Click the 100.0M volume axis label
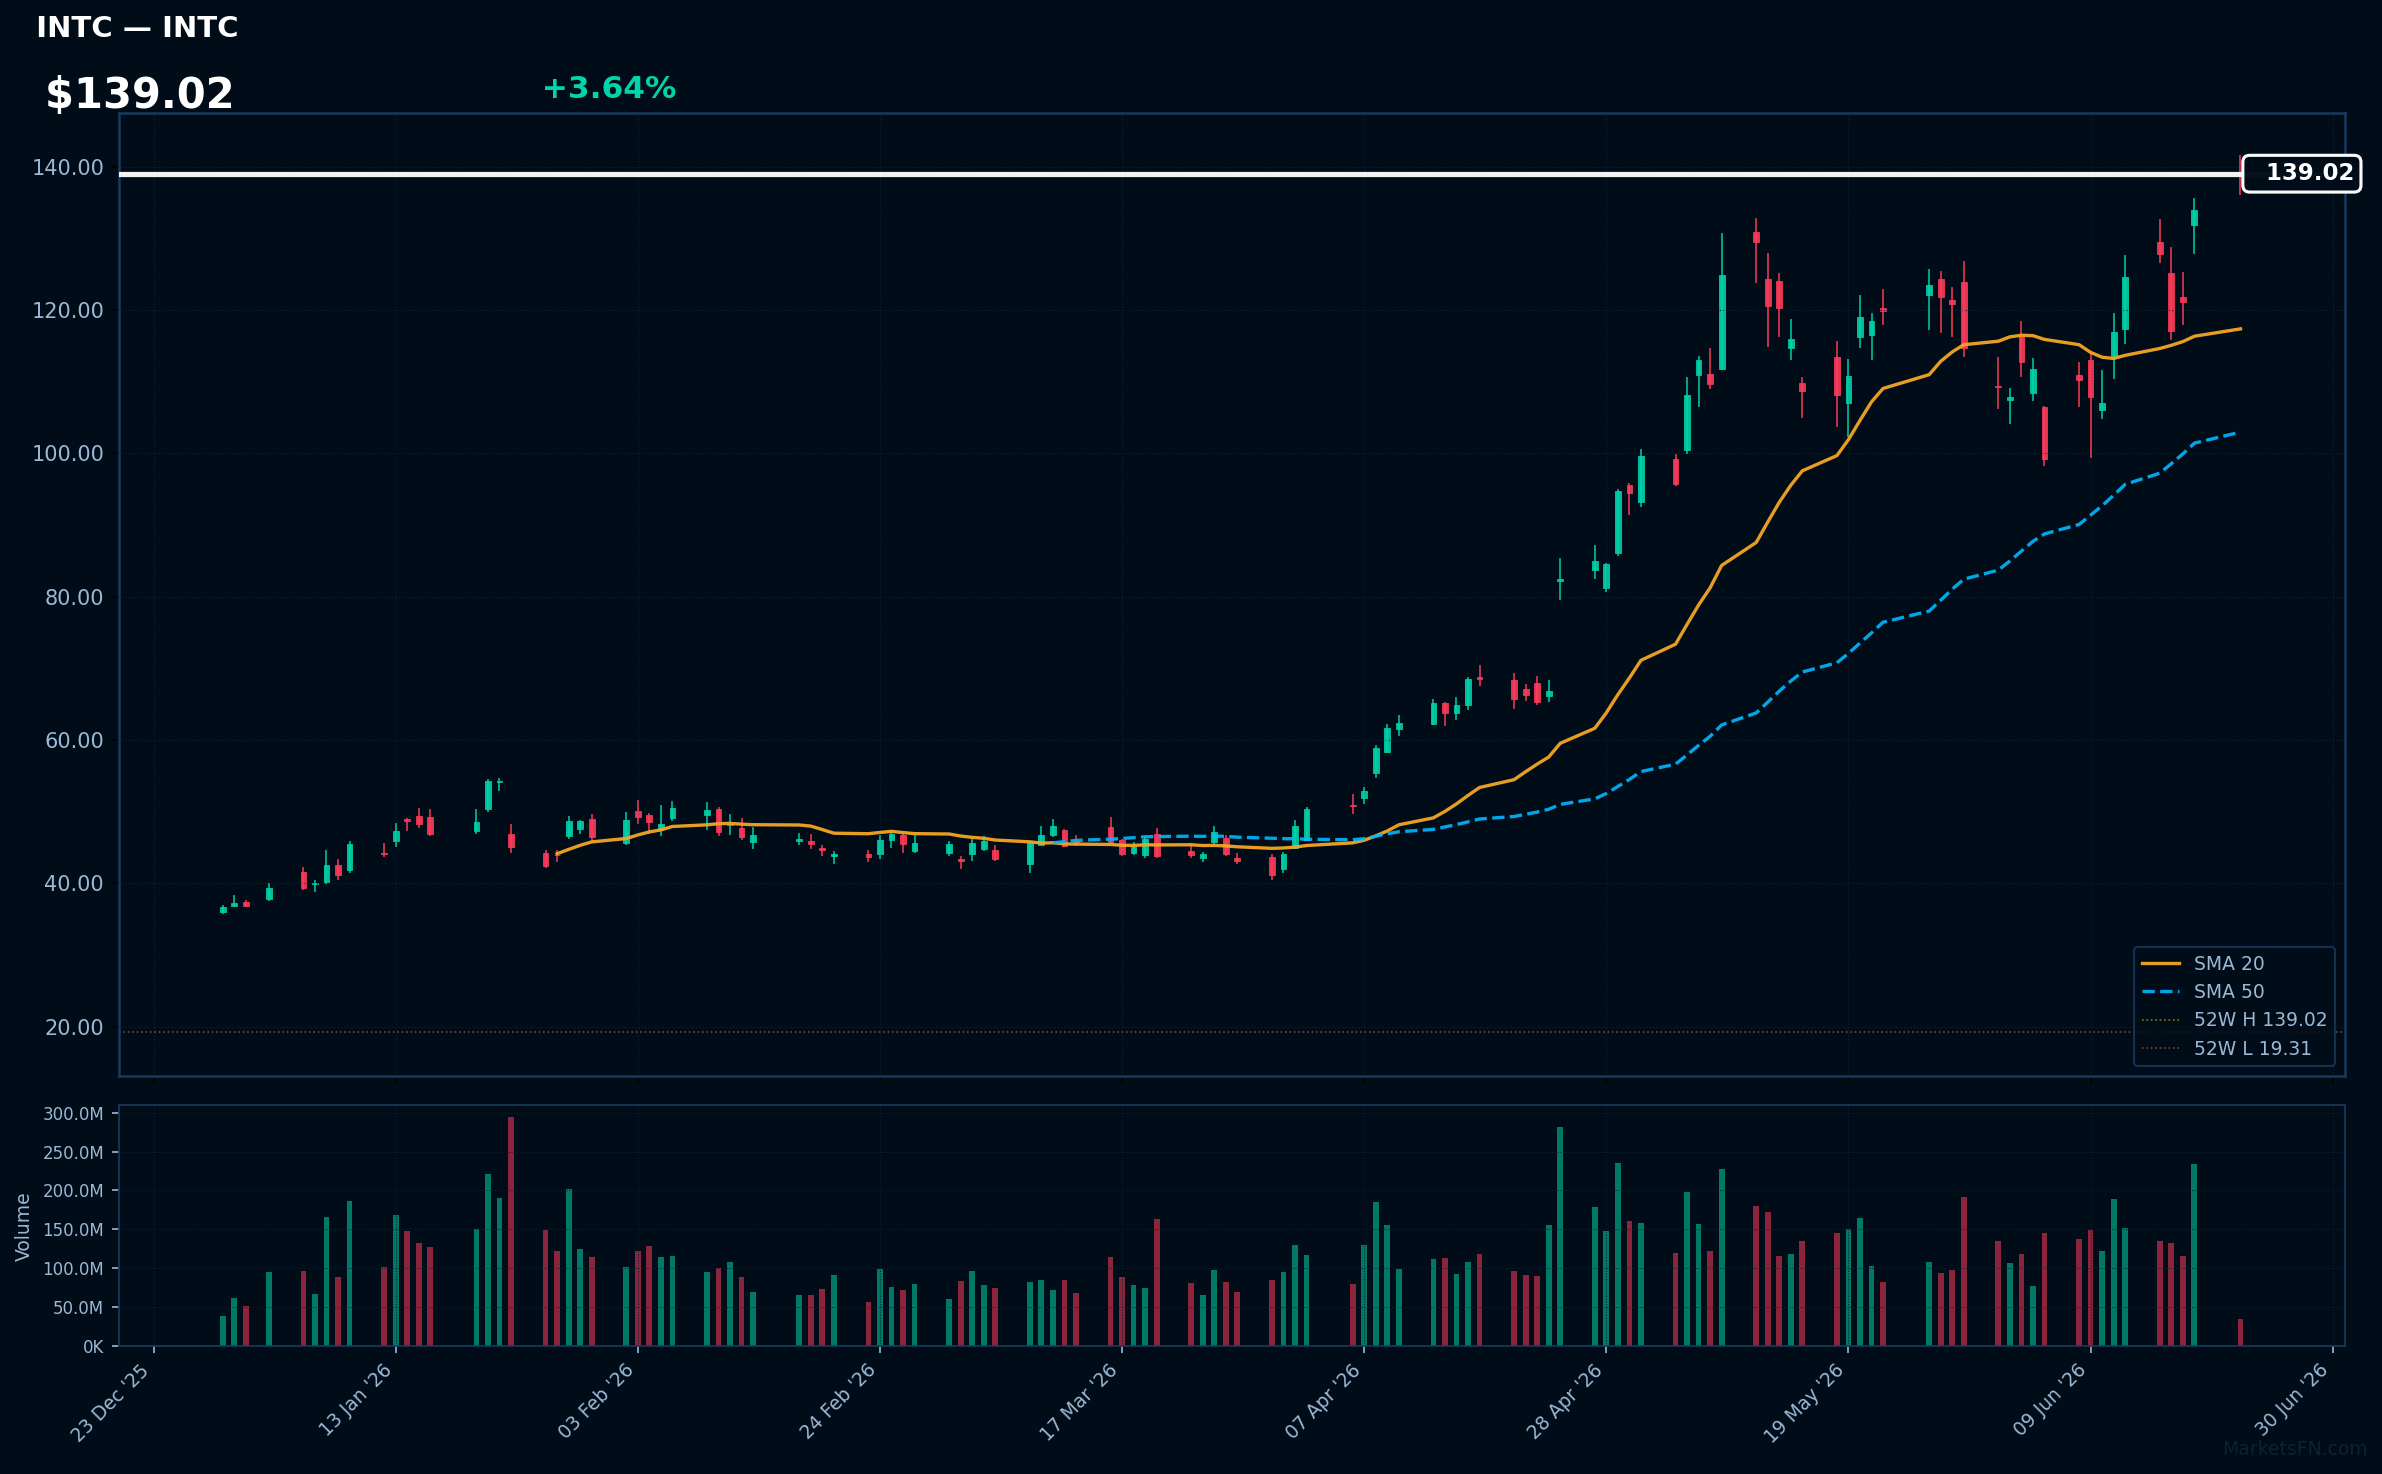 pos(73,1269)
